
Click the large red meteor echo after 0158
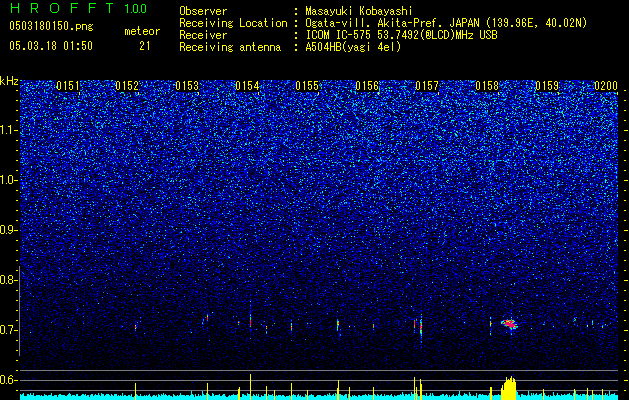point(509,323)
